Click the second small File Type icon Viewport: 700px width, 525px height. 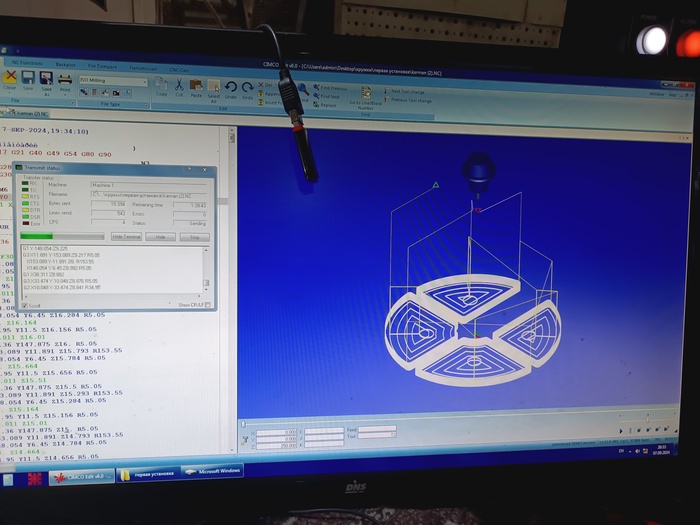[95, 93]
